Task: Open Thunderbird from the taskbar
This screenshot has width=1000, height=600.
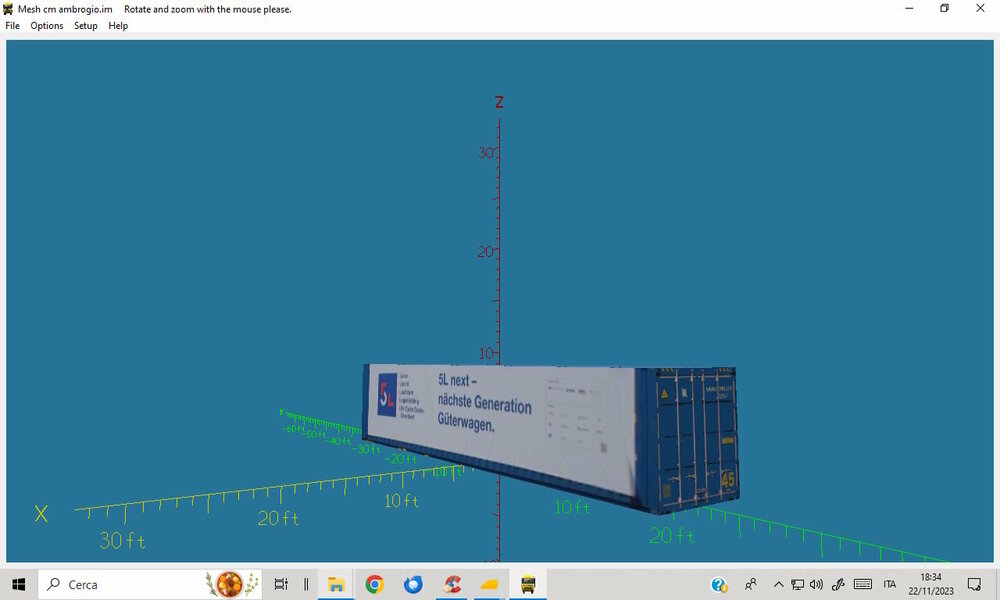Action: click(413, 584)
